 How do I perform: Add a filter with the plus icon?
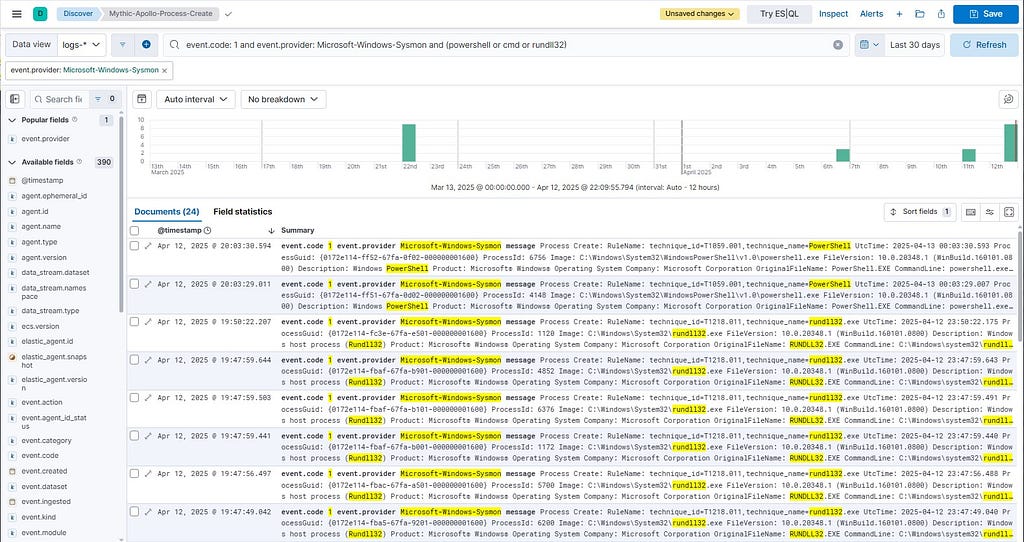click(146, 44)
